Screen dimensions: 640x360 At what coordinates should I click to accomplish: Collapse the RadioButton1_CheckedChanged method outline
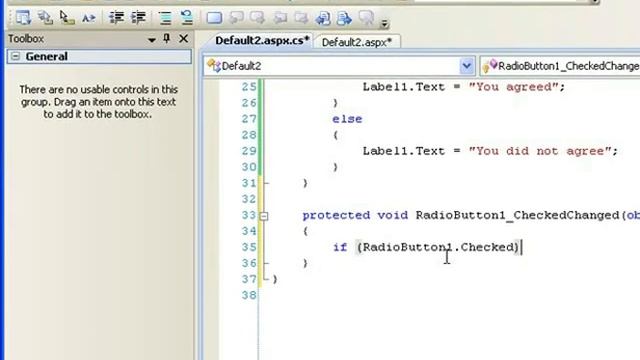(x=264, y=216)
